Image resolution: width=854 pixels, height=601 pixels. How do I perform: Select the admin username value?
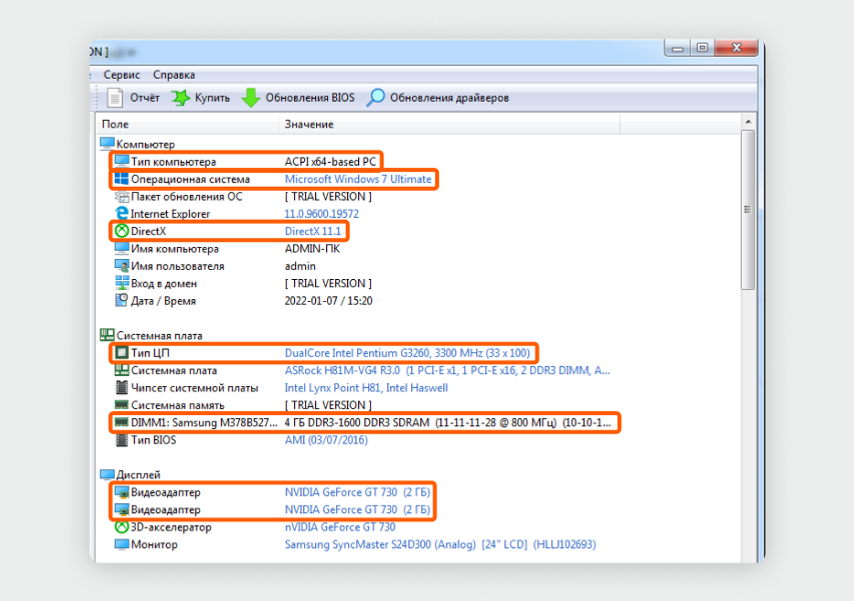(300, 266)
